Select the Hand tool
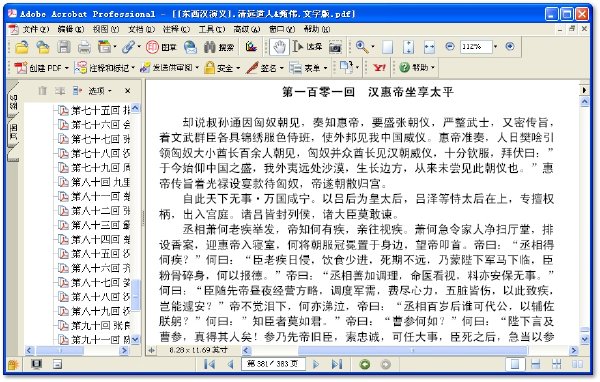The height and width of the screenshot is (382, 600). click(279, 47)
